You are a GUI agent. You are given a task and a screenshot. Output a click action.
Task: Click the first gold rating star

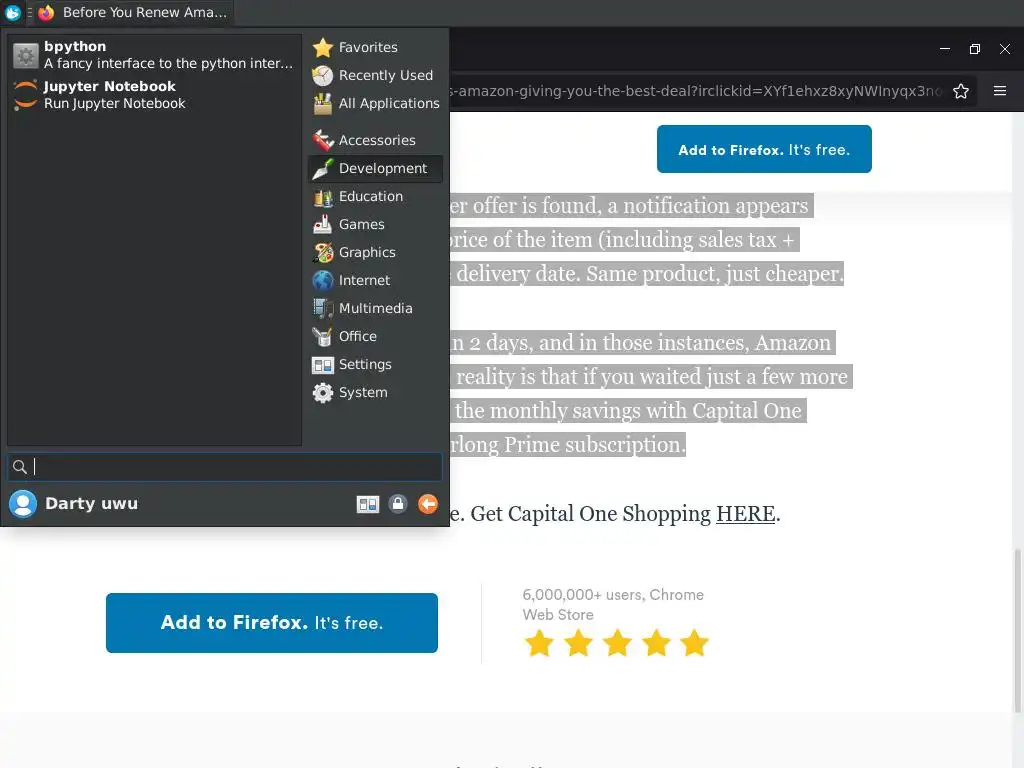[x=539, y=643]
